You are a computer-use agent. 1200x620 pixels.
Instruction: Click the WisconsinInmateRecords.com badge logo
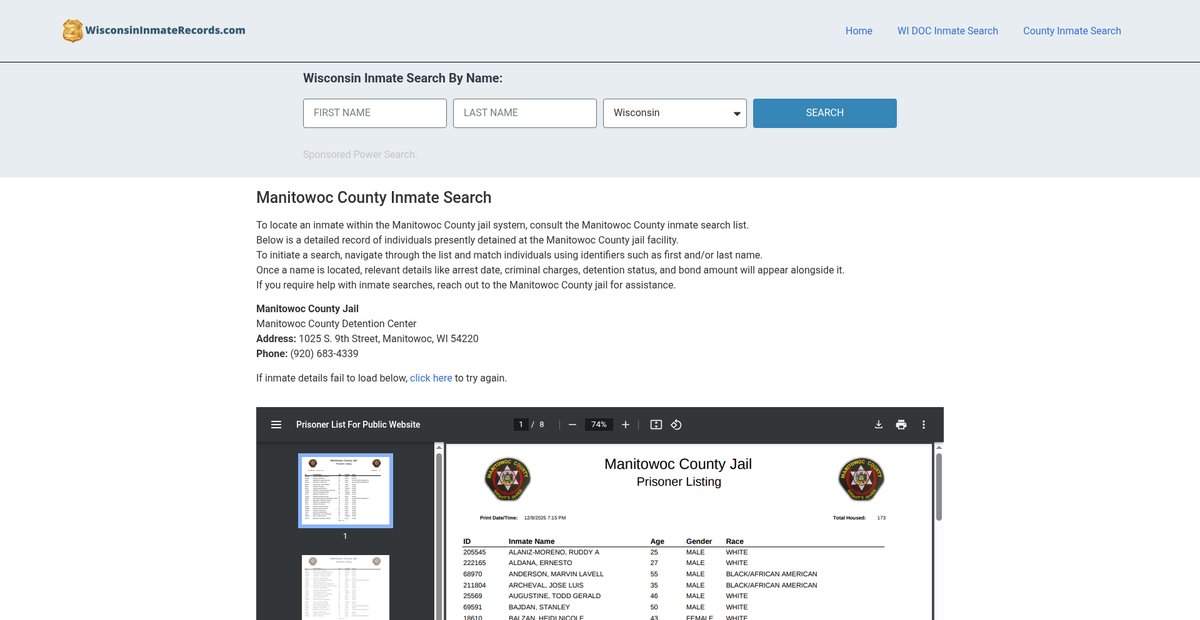pyautogui.click(x=154, y=30)
